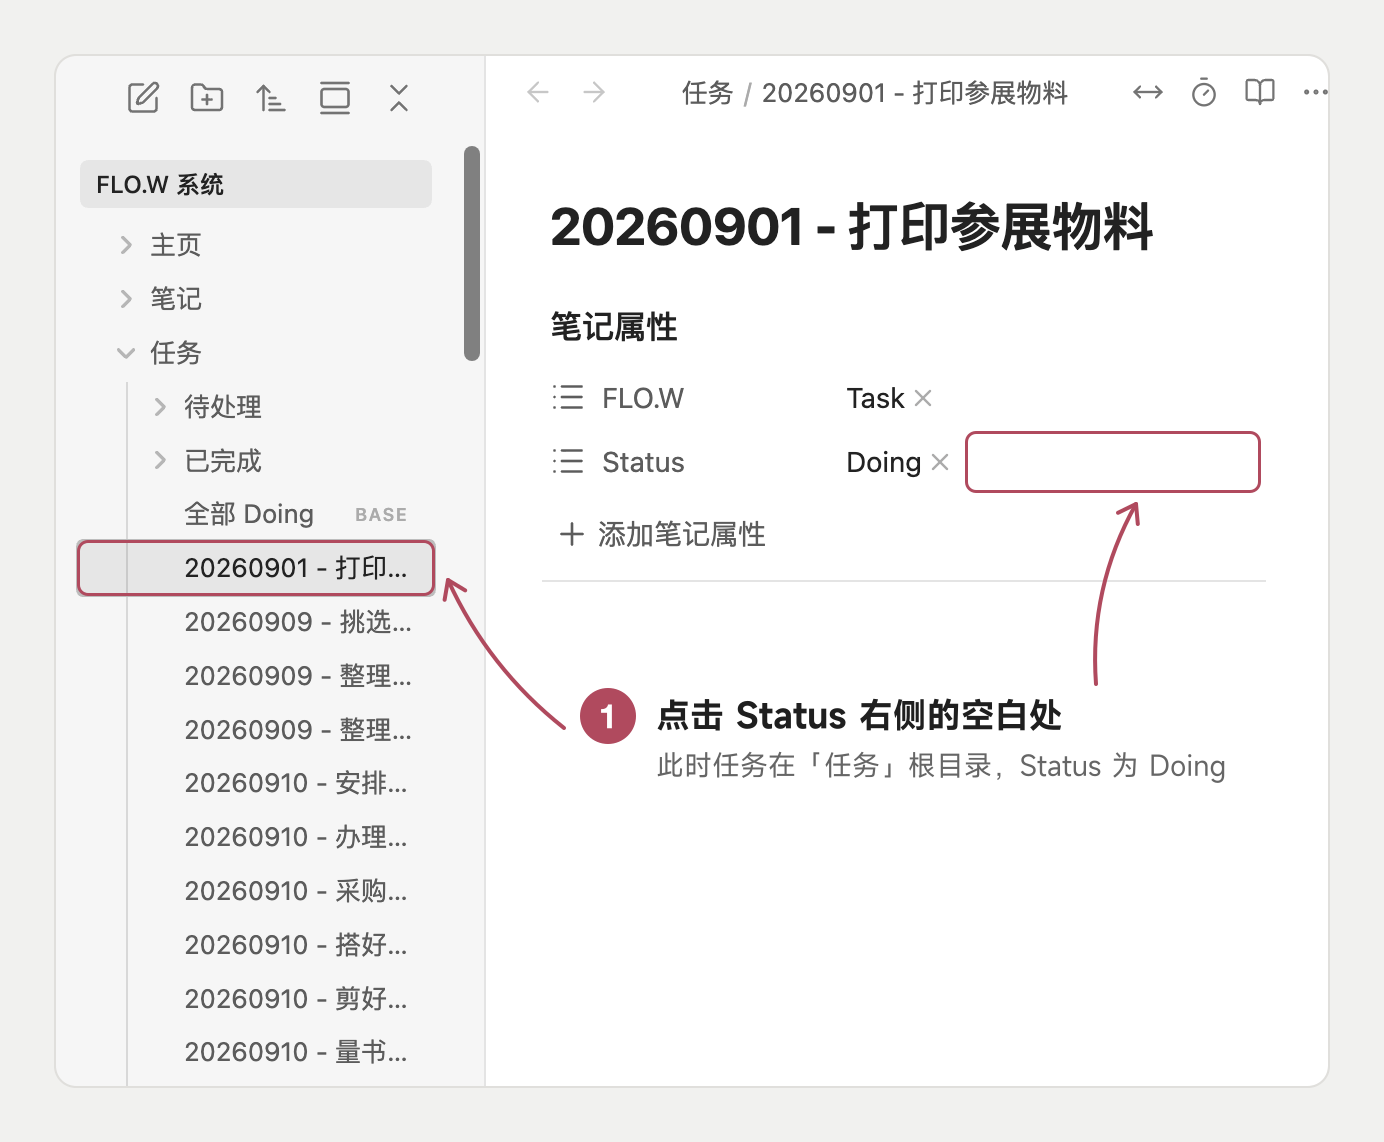Image resolution: width=1384 pixels, height=1142 pixels.
Task: Expand the 笔记 folder
Action: coord(126,299)
